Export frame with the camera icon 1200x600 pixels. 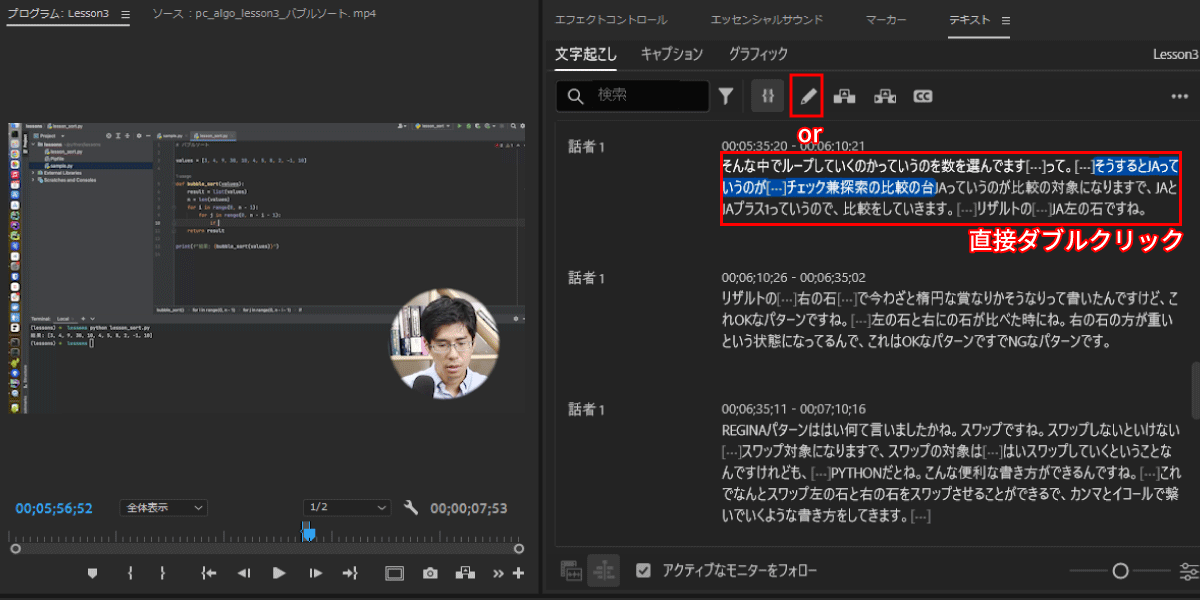coord(430,573)
